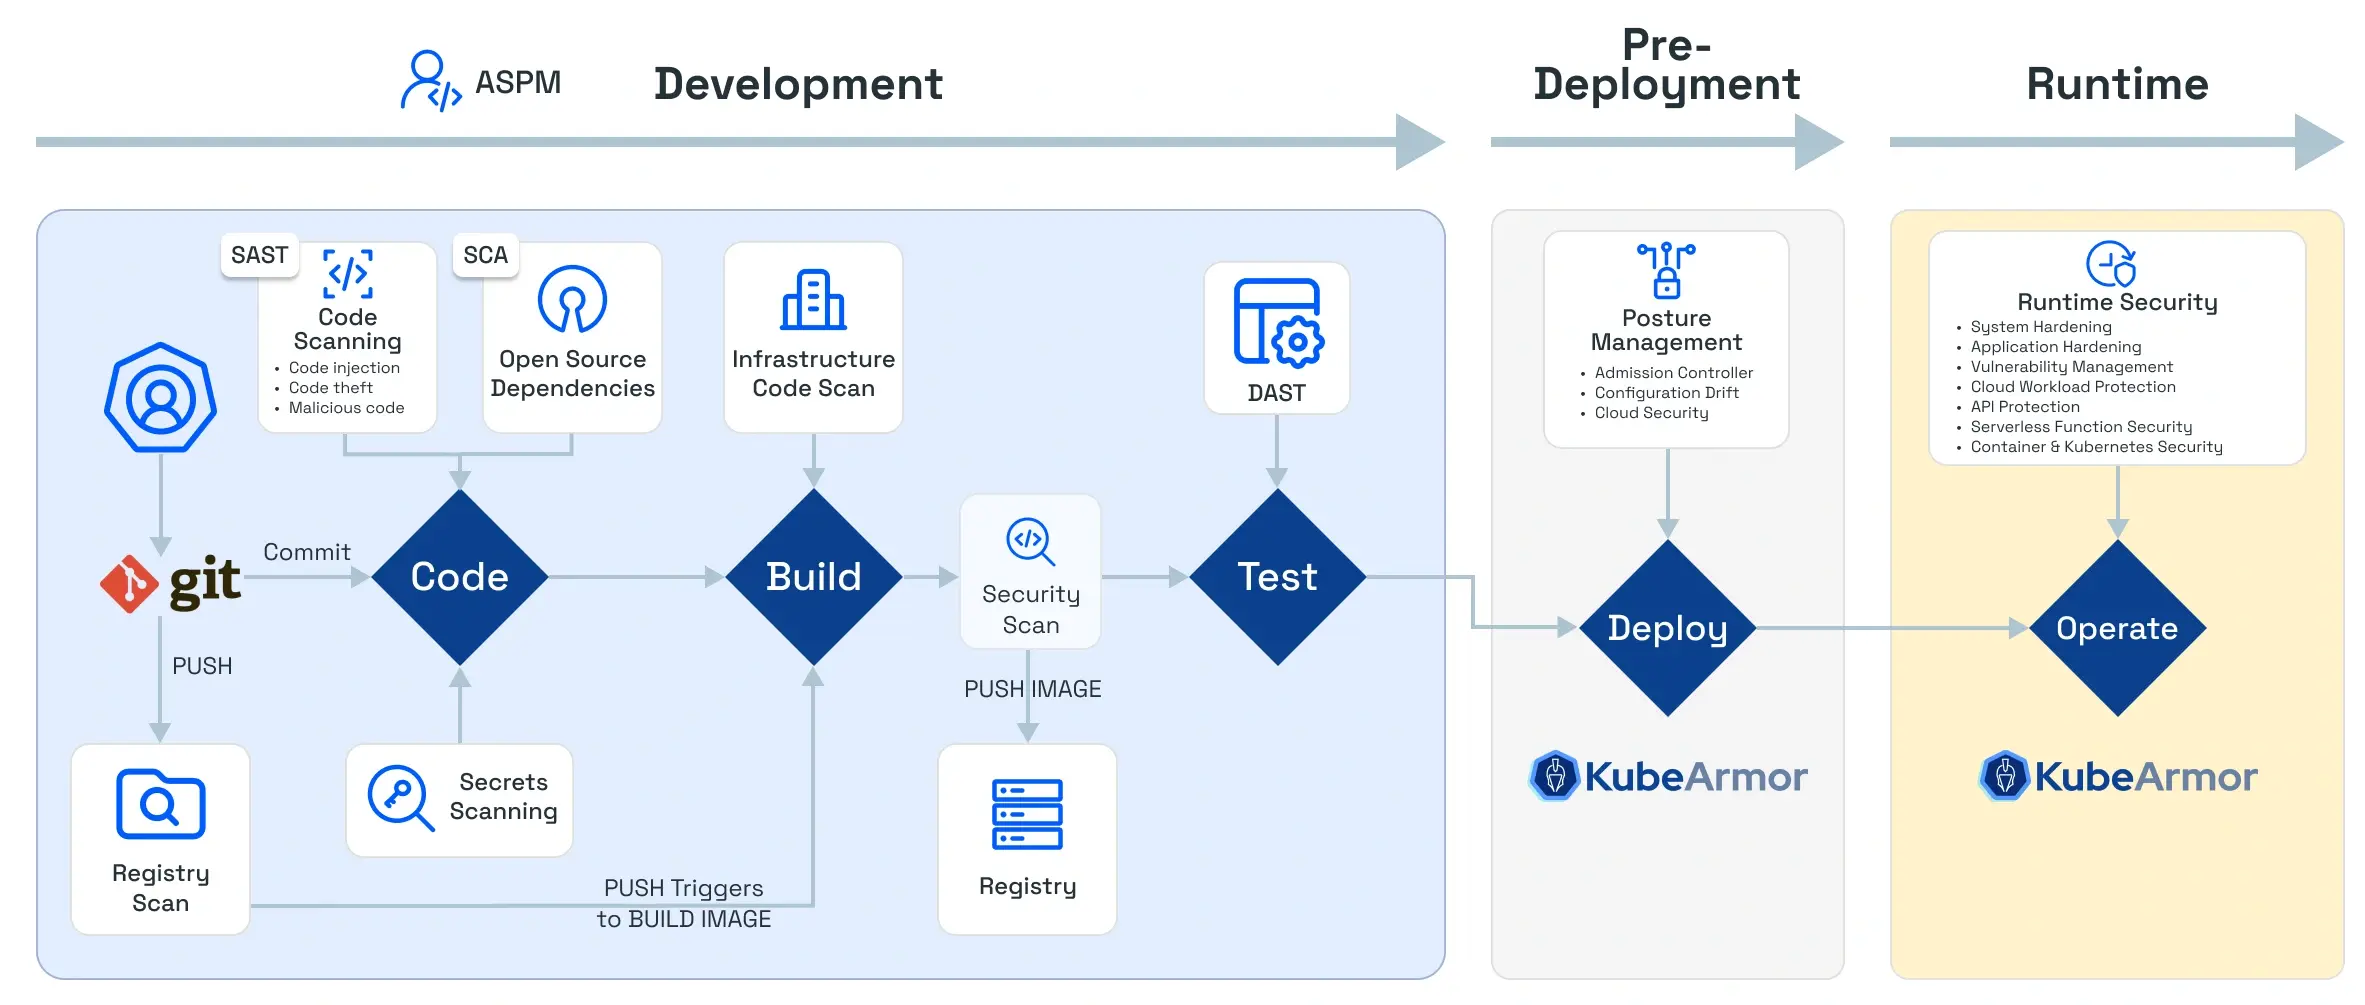Viewport: 2365px width, 1005px height.
Task: Click the Registry Scan folder icon
Action: 160,804
